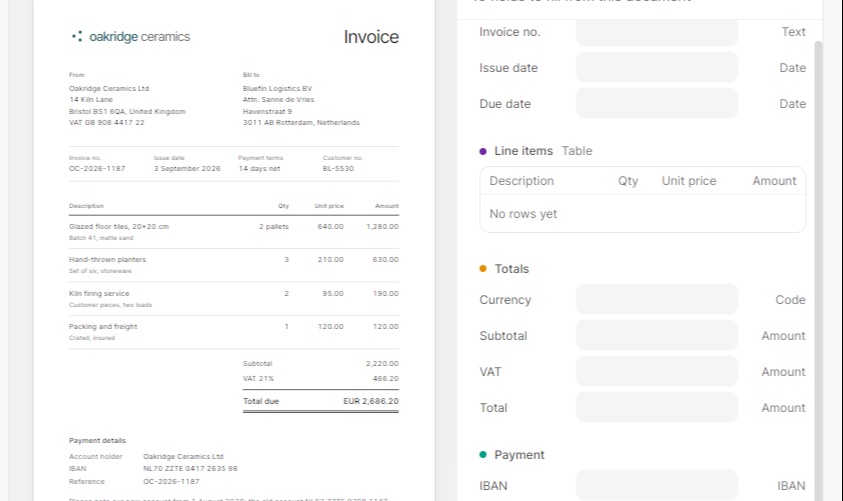This screenshot has width=843, height=501.
Task: Click the Invoice no. input field
Action: point(656,32)
